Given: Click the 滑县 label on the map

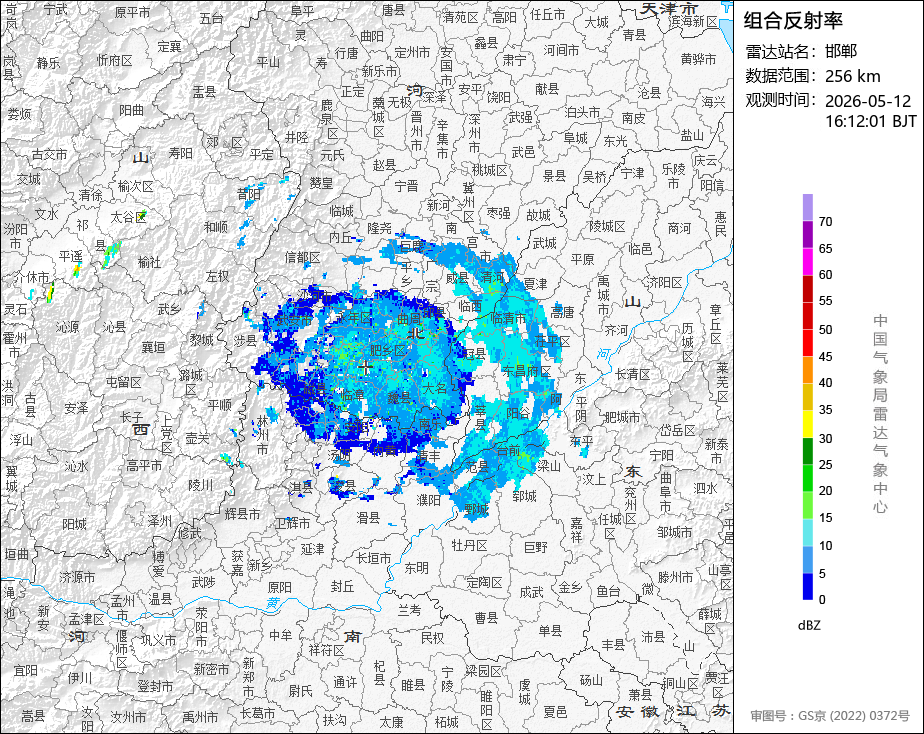Looking at the screenshot, I should pos(368,518).
